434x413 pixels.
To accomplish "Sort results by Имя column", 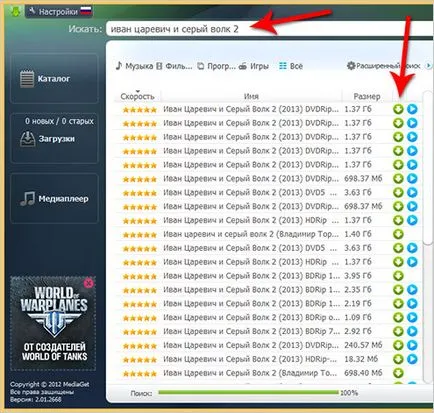I will coord(251,96).
